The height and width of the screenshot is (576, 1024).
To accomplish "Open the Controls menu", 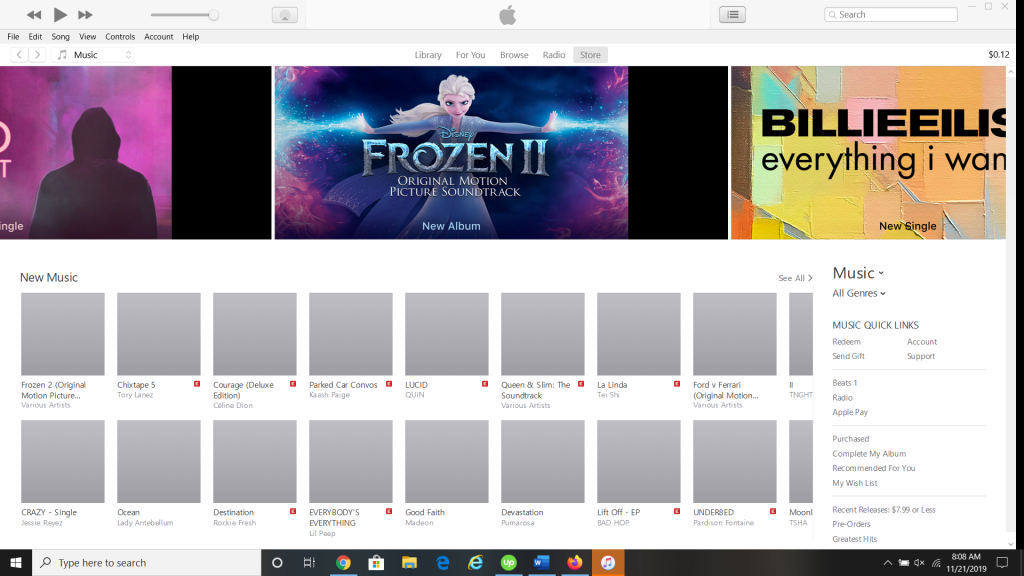I will click(x=120, y=37).
